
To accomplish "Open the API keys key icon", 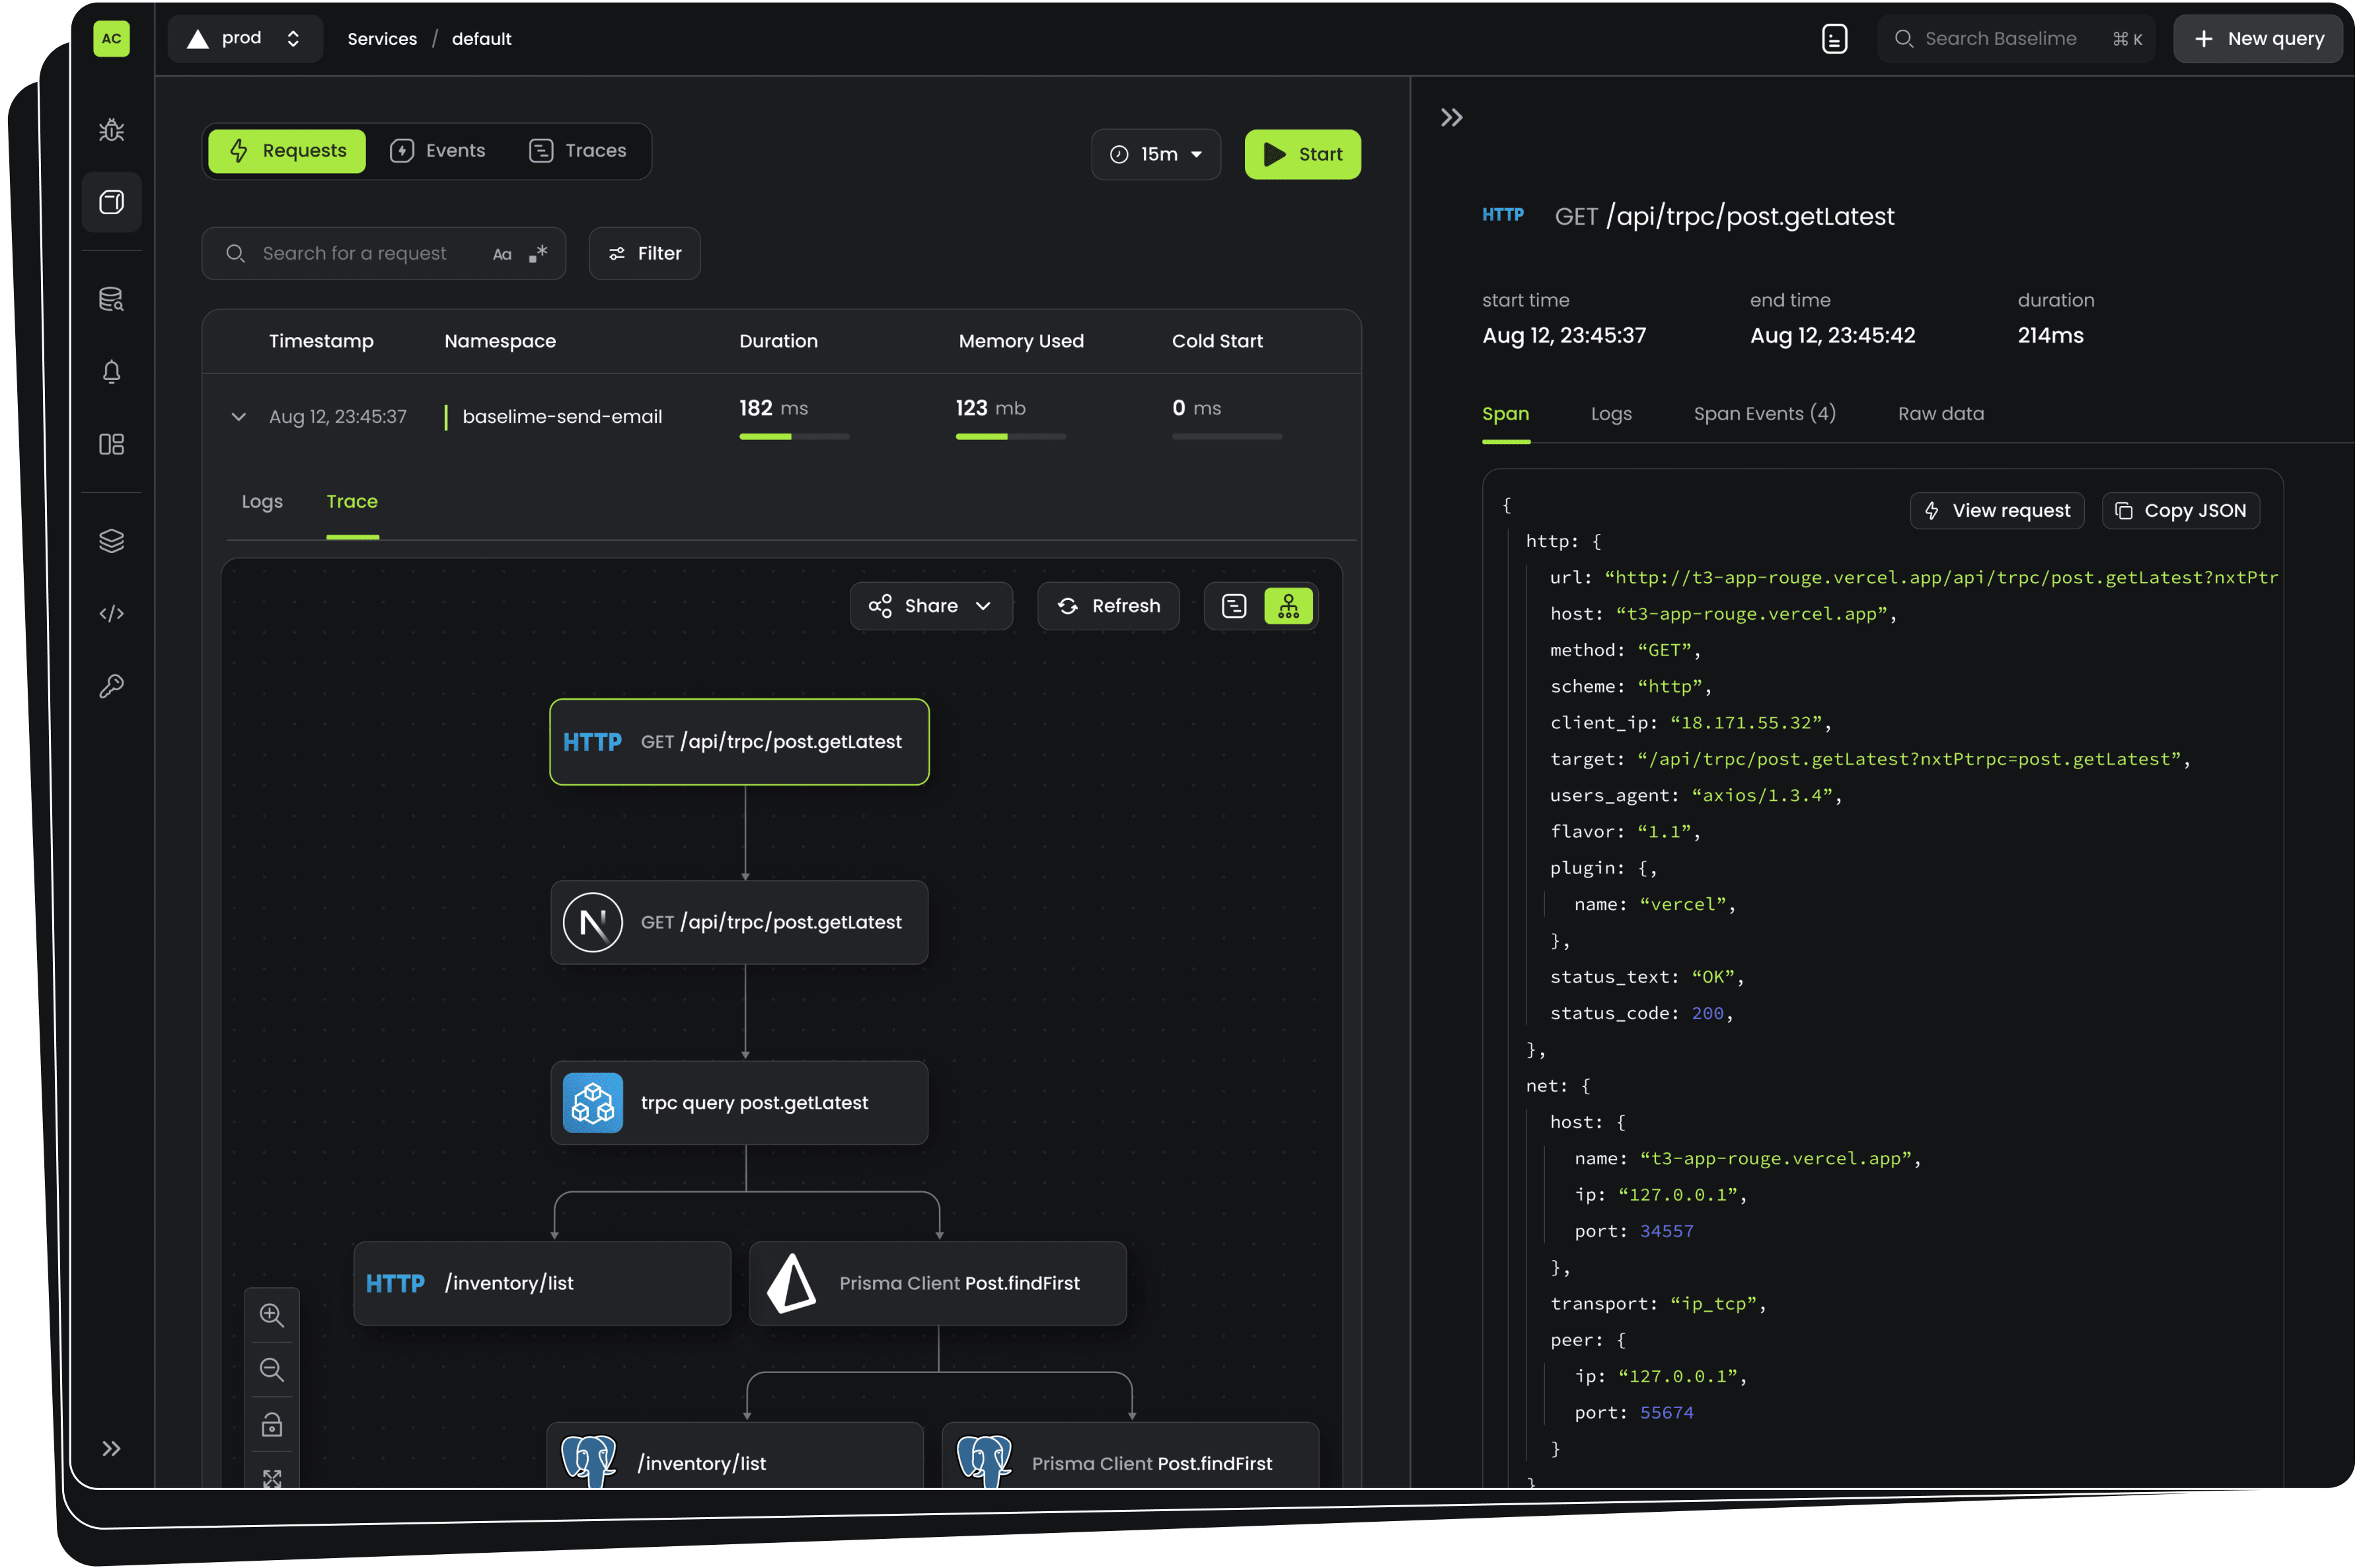I will [111, 686].
